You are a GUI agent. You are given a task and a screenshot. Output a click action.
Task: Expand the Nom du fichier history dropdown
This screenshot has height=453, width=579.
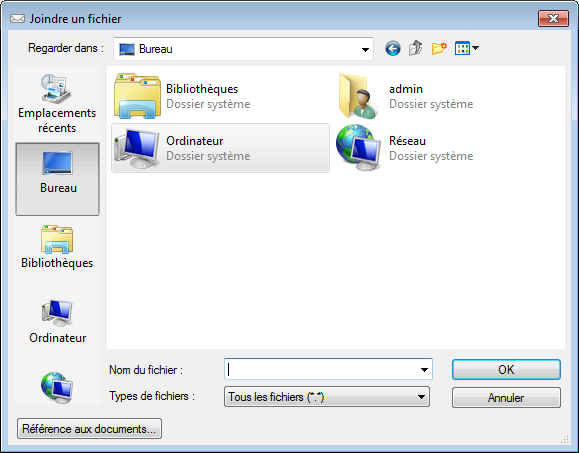424,369
